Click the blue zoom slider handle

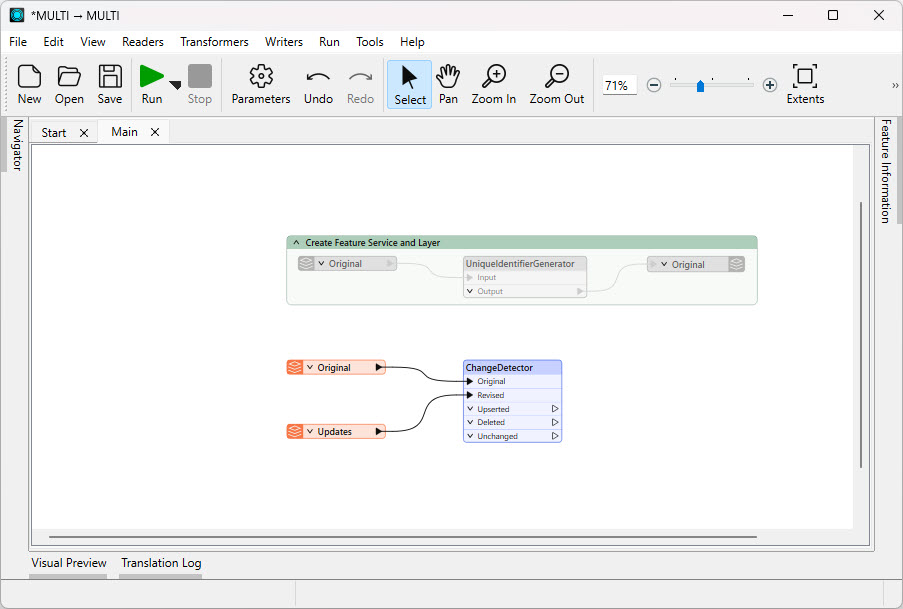coord(700,86)
